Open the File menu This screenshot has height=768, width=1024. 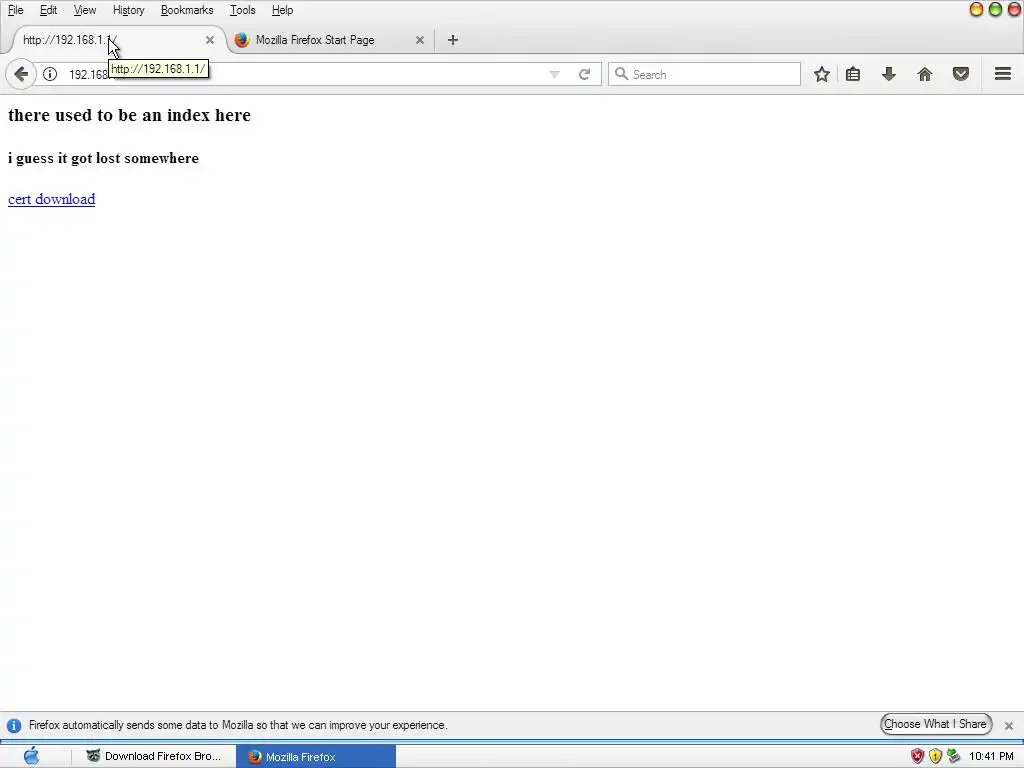click(x=16, y=10)
